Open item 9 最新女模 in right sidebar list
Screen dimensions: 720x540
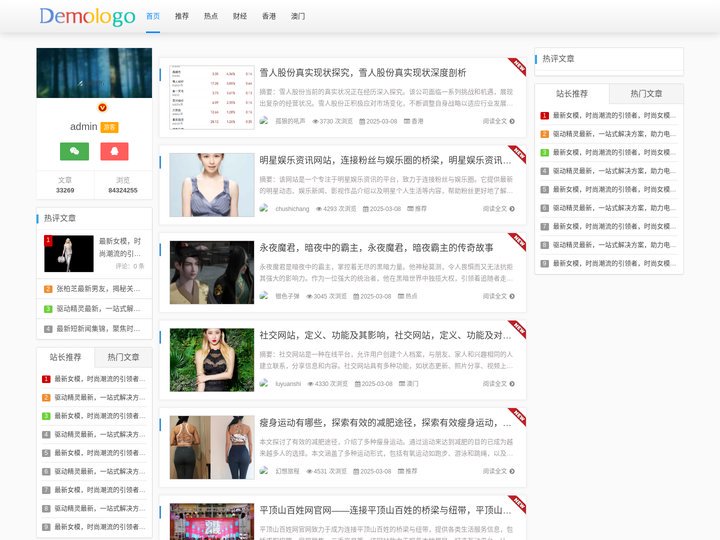pos(614,263)
